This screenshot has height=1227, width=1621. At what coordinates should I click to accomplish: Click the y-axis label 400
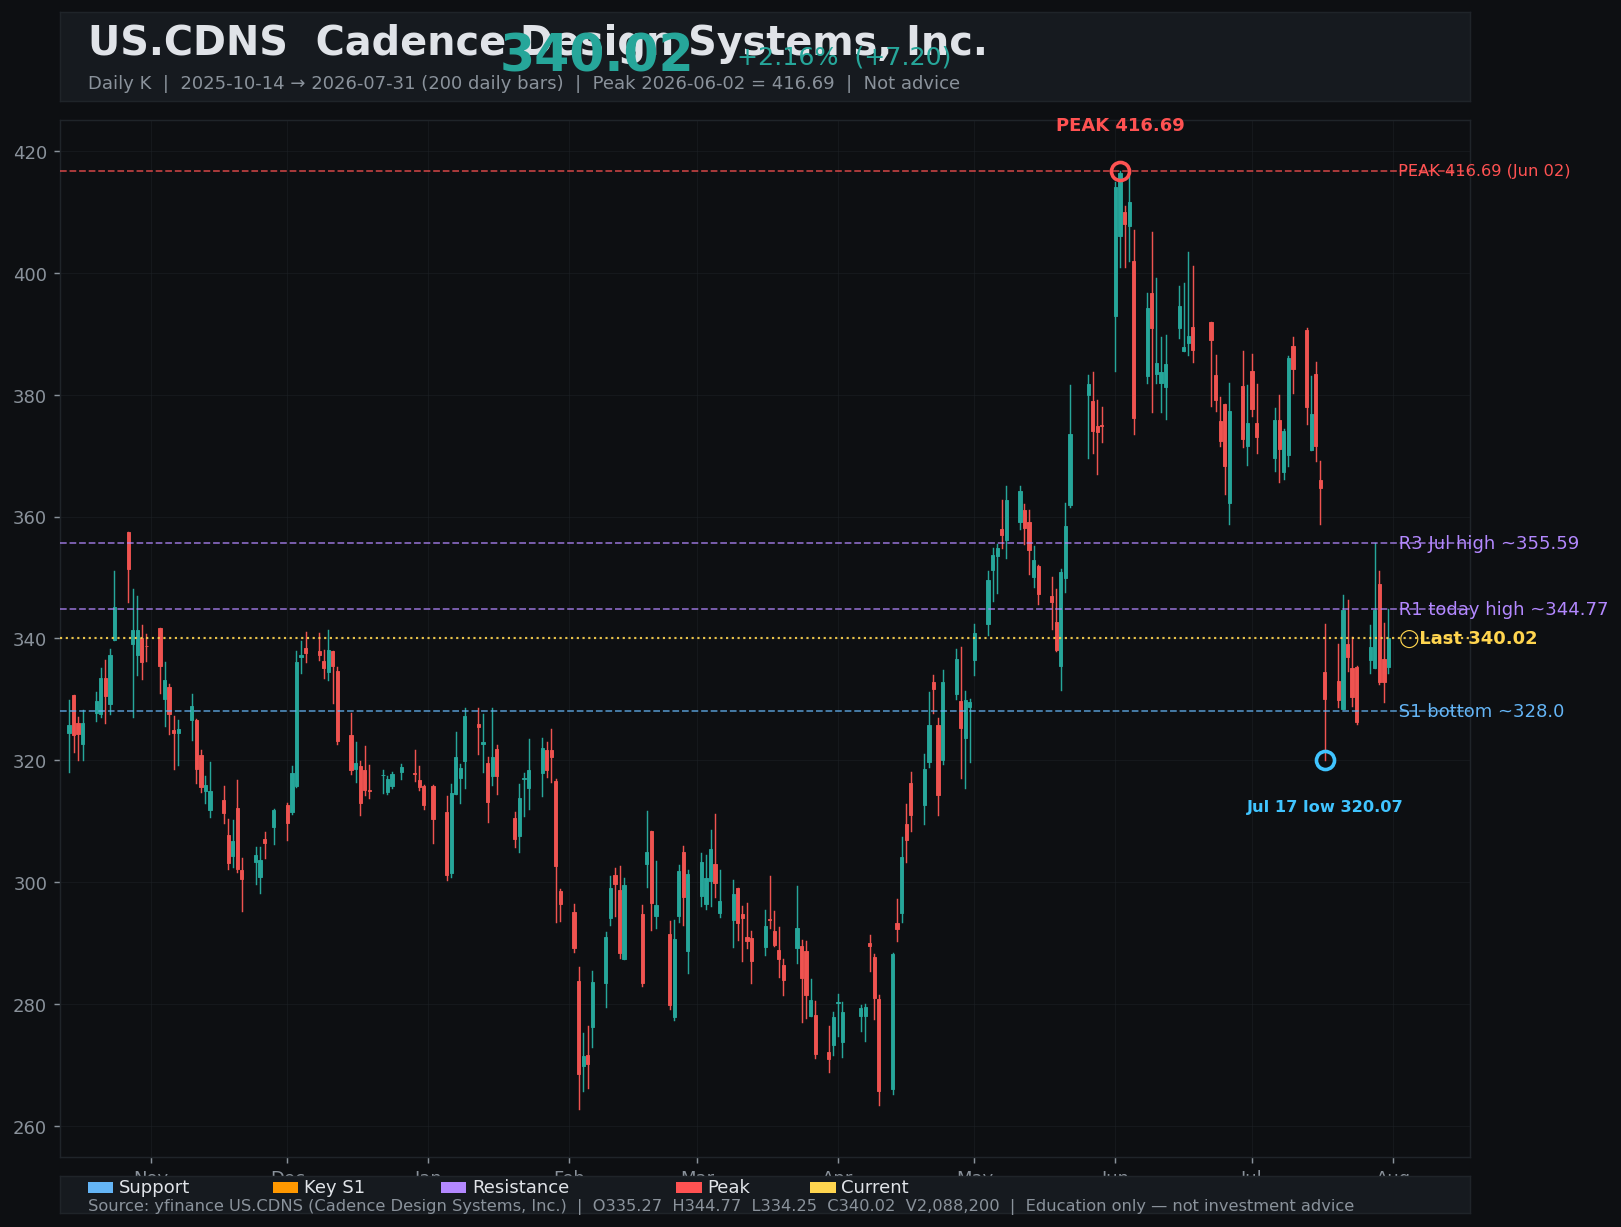32,274
